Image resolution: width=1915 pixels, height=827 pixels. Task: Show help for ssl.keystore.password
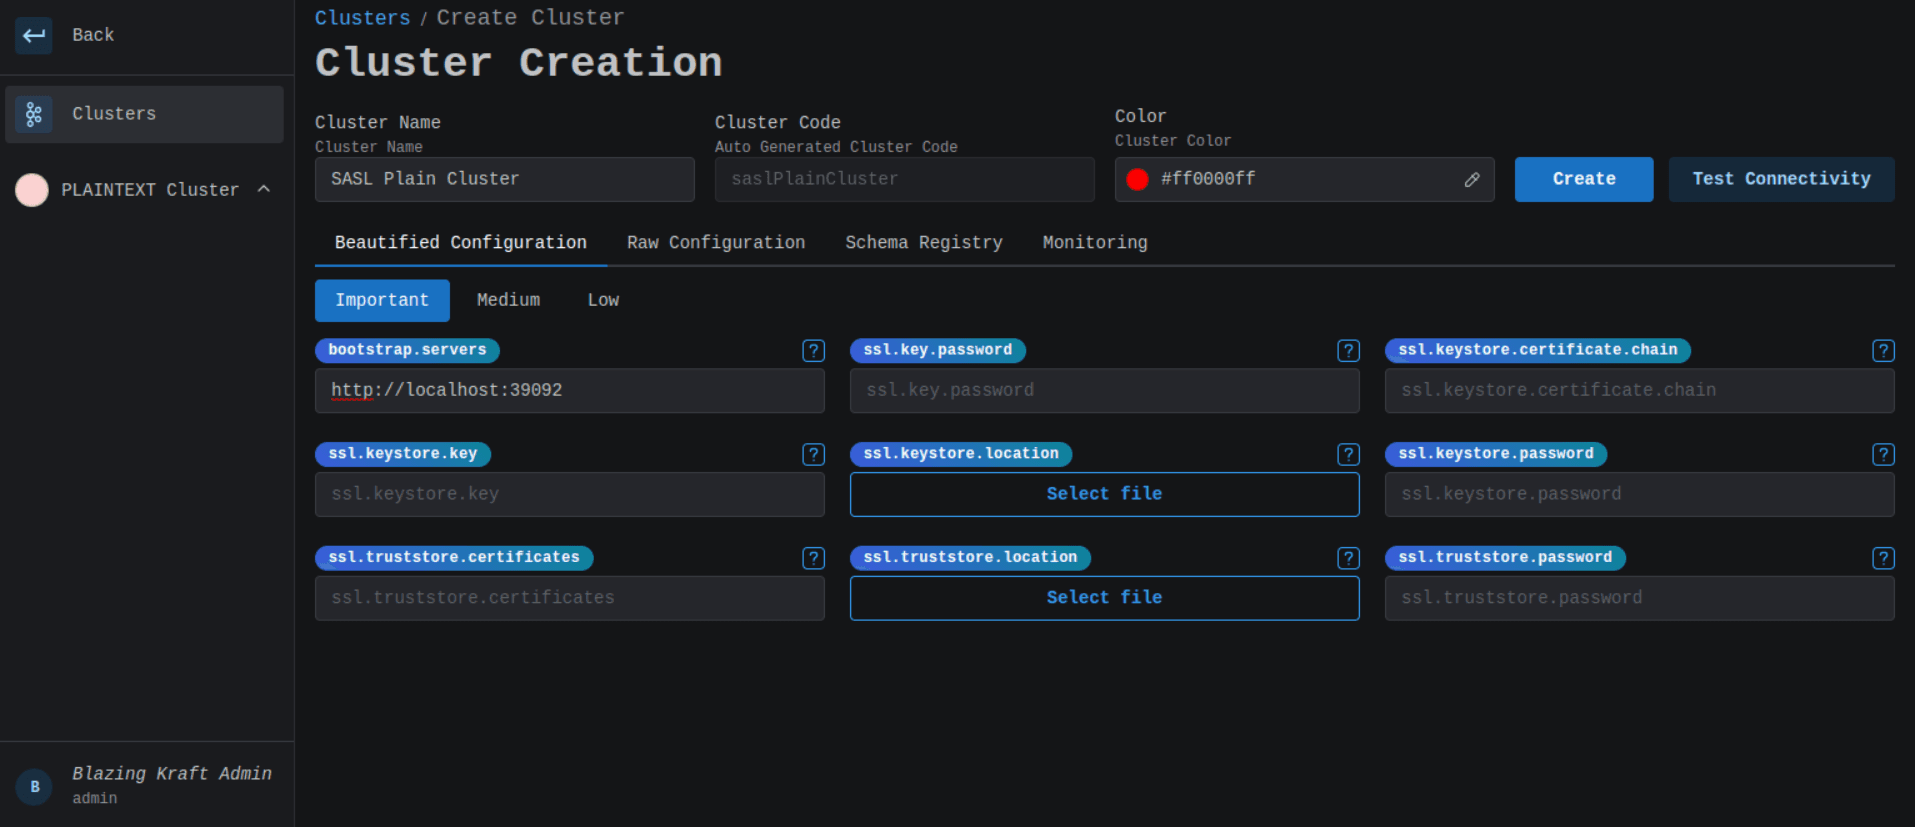pos(1884,455)
